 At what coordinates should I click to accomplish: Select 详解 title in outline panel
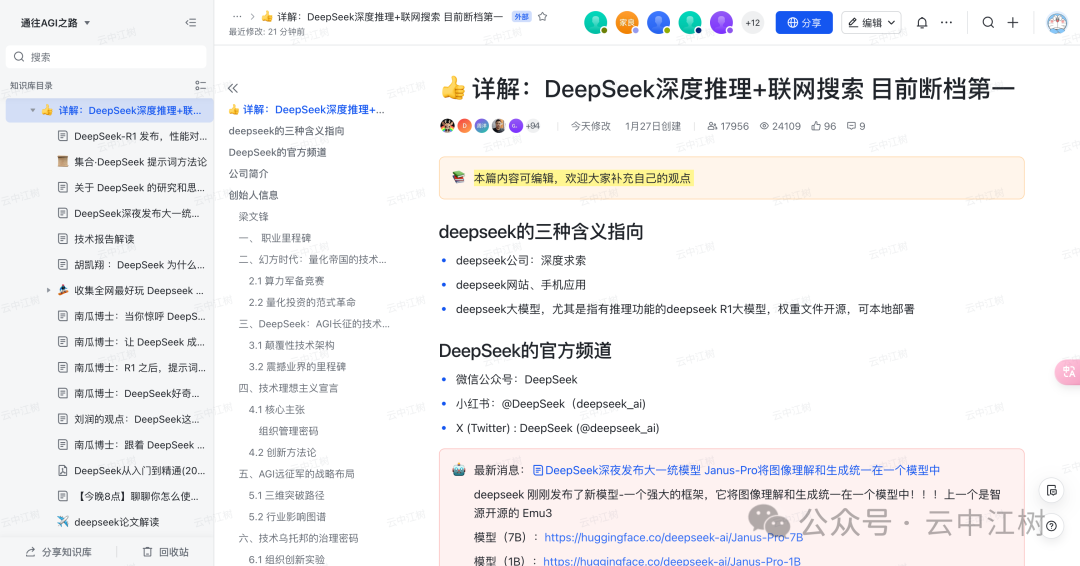[x=307, y=109]
